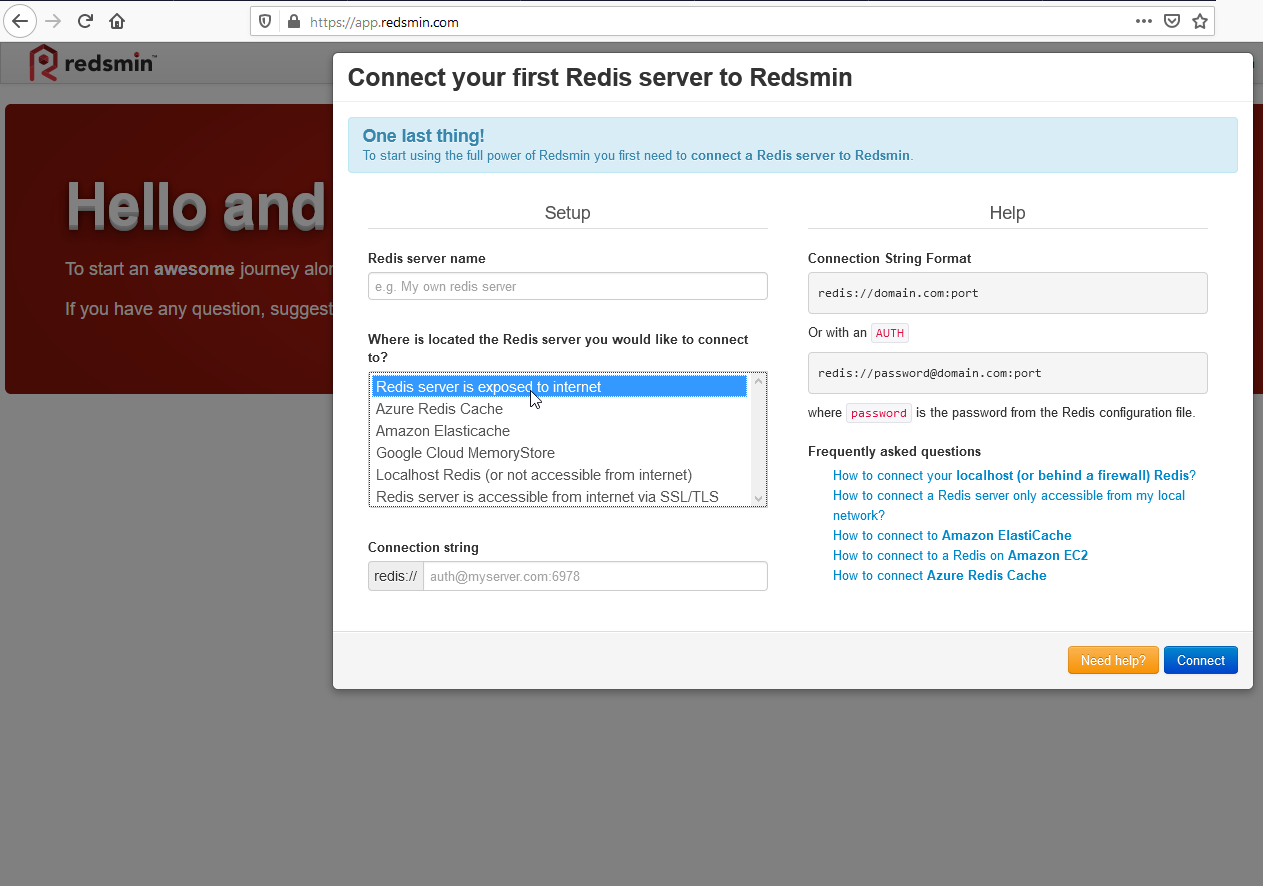Click the tracking protection shield icon
The width and height of the screenshot is (1263, 886).
point(266,21)
